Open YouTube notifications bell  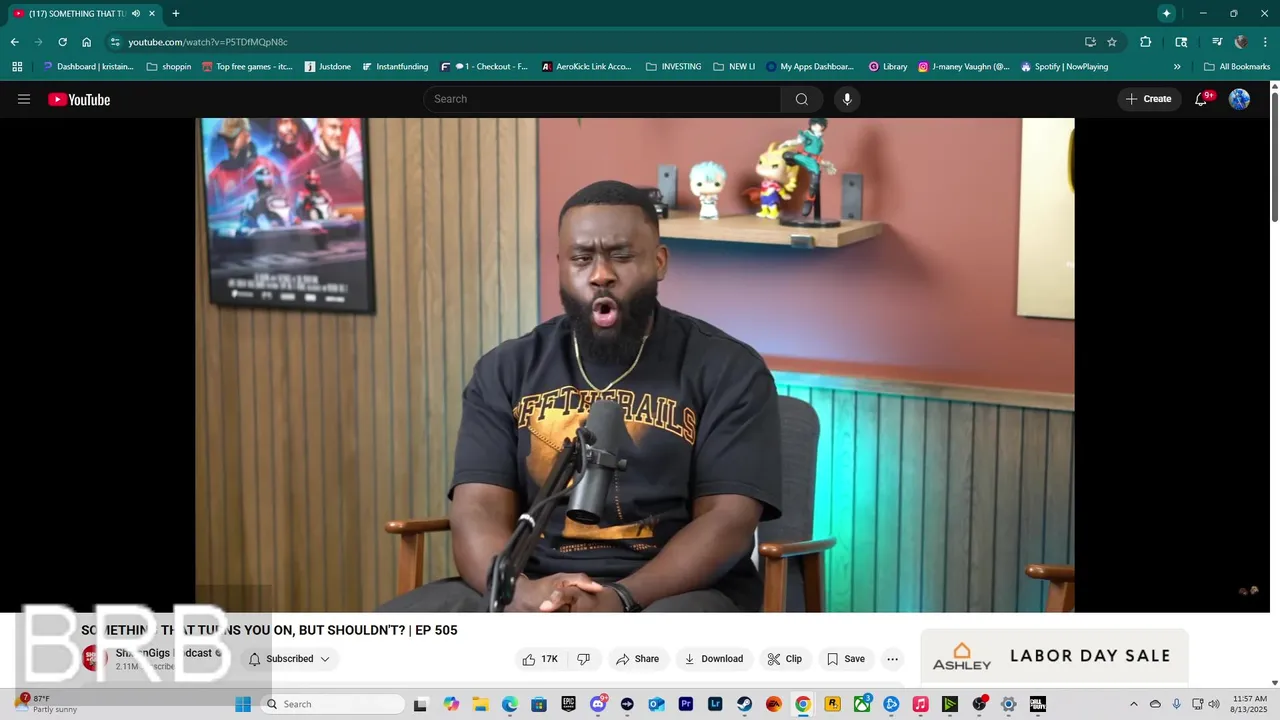(1203, 99)
